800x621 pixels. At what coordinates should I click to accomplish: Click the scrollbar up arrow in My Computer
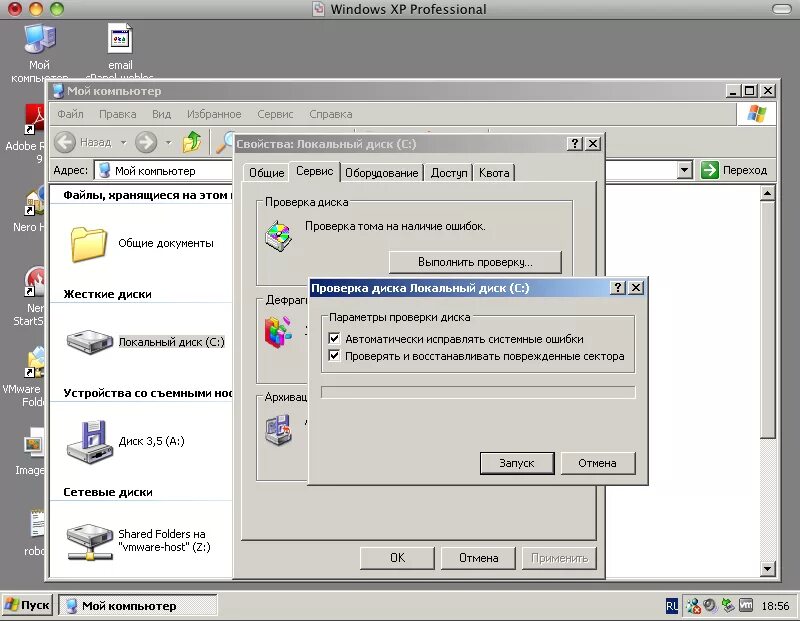767,193
